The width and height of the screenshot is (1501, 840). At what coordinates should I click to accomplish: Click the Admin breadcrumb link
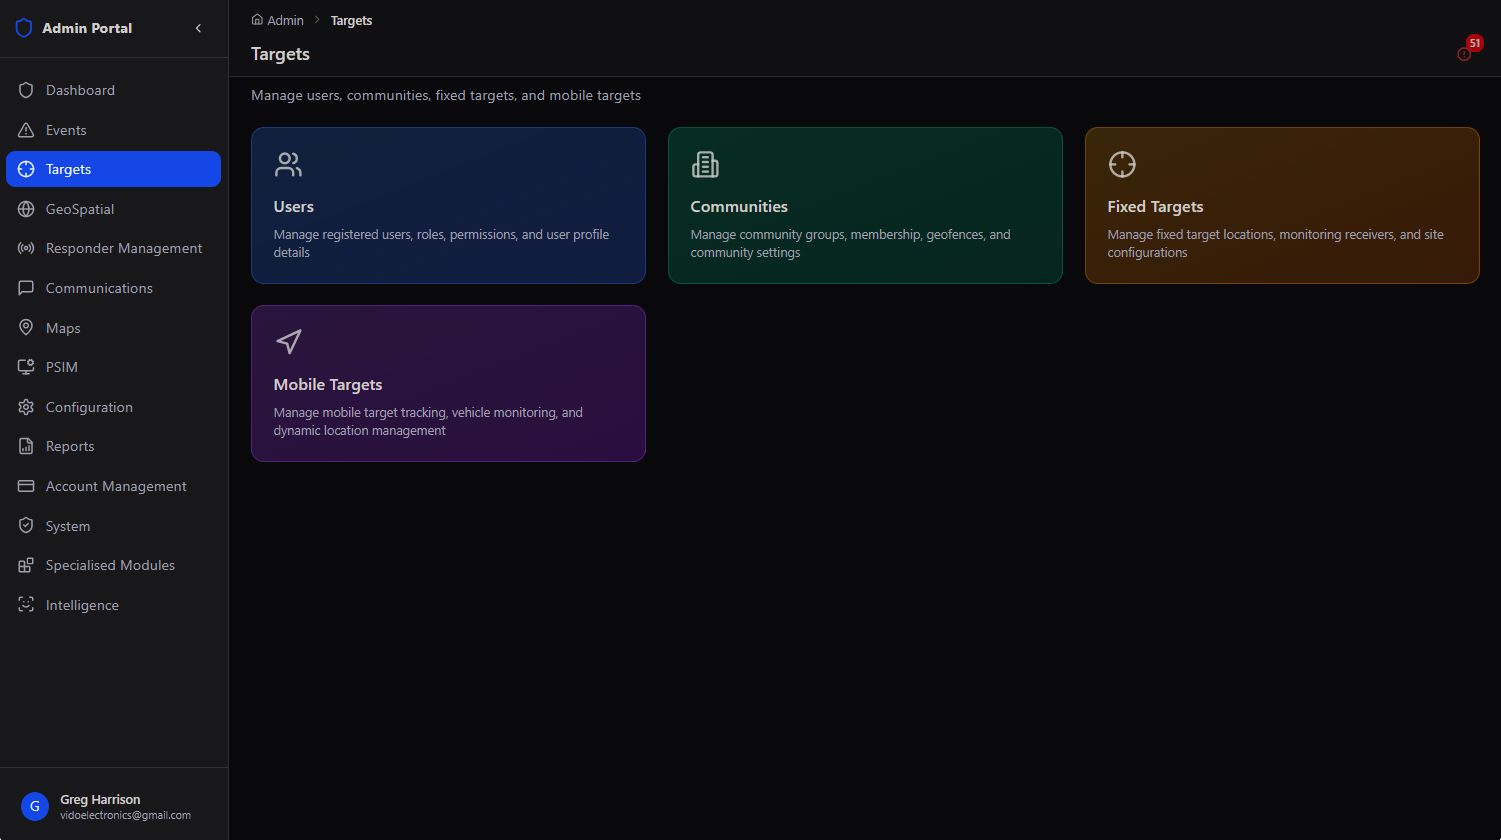click(x=285, y=20)
